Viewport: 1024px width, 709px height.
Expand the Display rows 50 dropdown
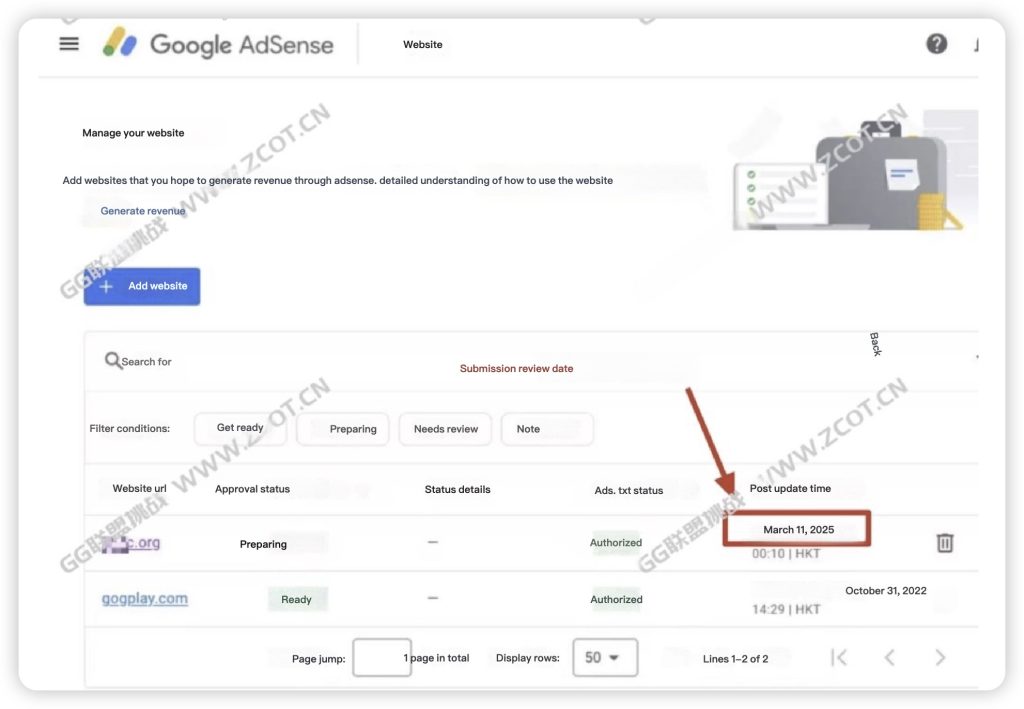(604, 657)
